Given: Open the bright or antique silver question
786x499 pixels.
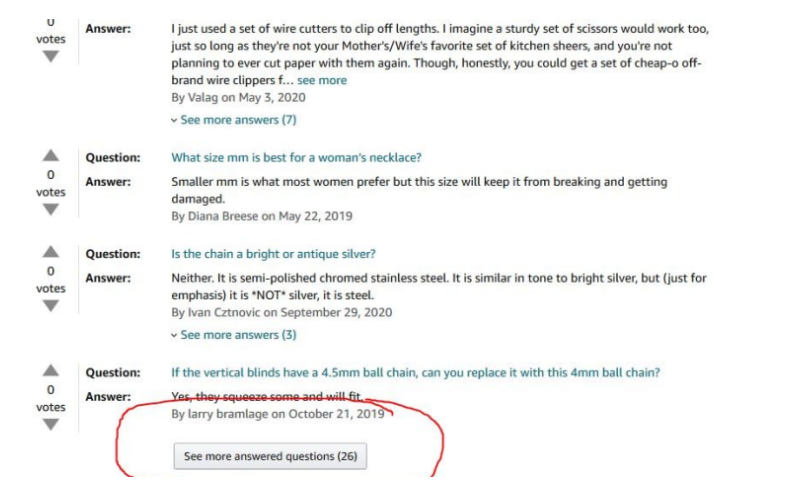Looking at the screenshot, I should coord(273,253).
